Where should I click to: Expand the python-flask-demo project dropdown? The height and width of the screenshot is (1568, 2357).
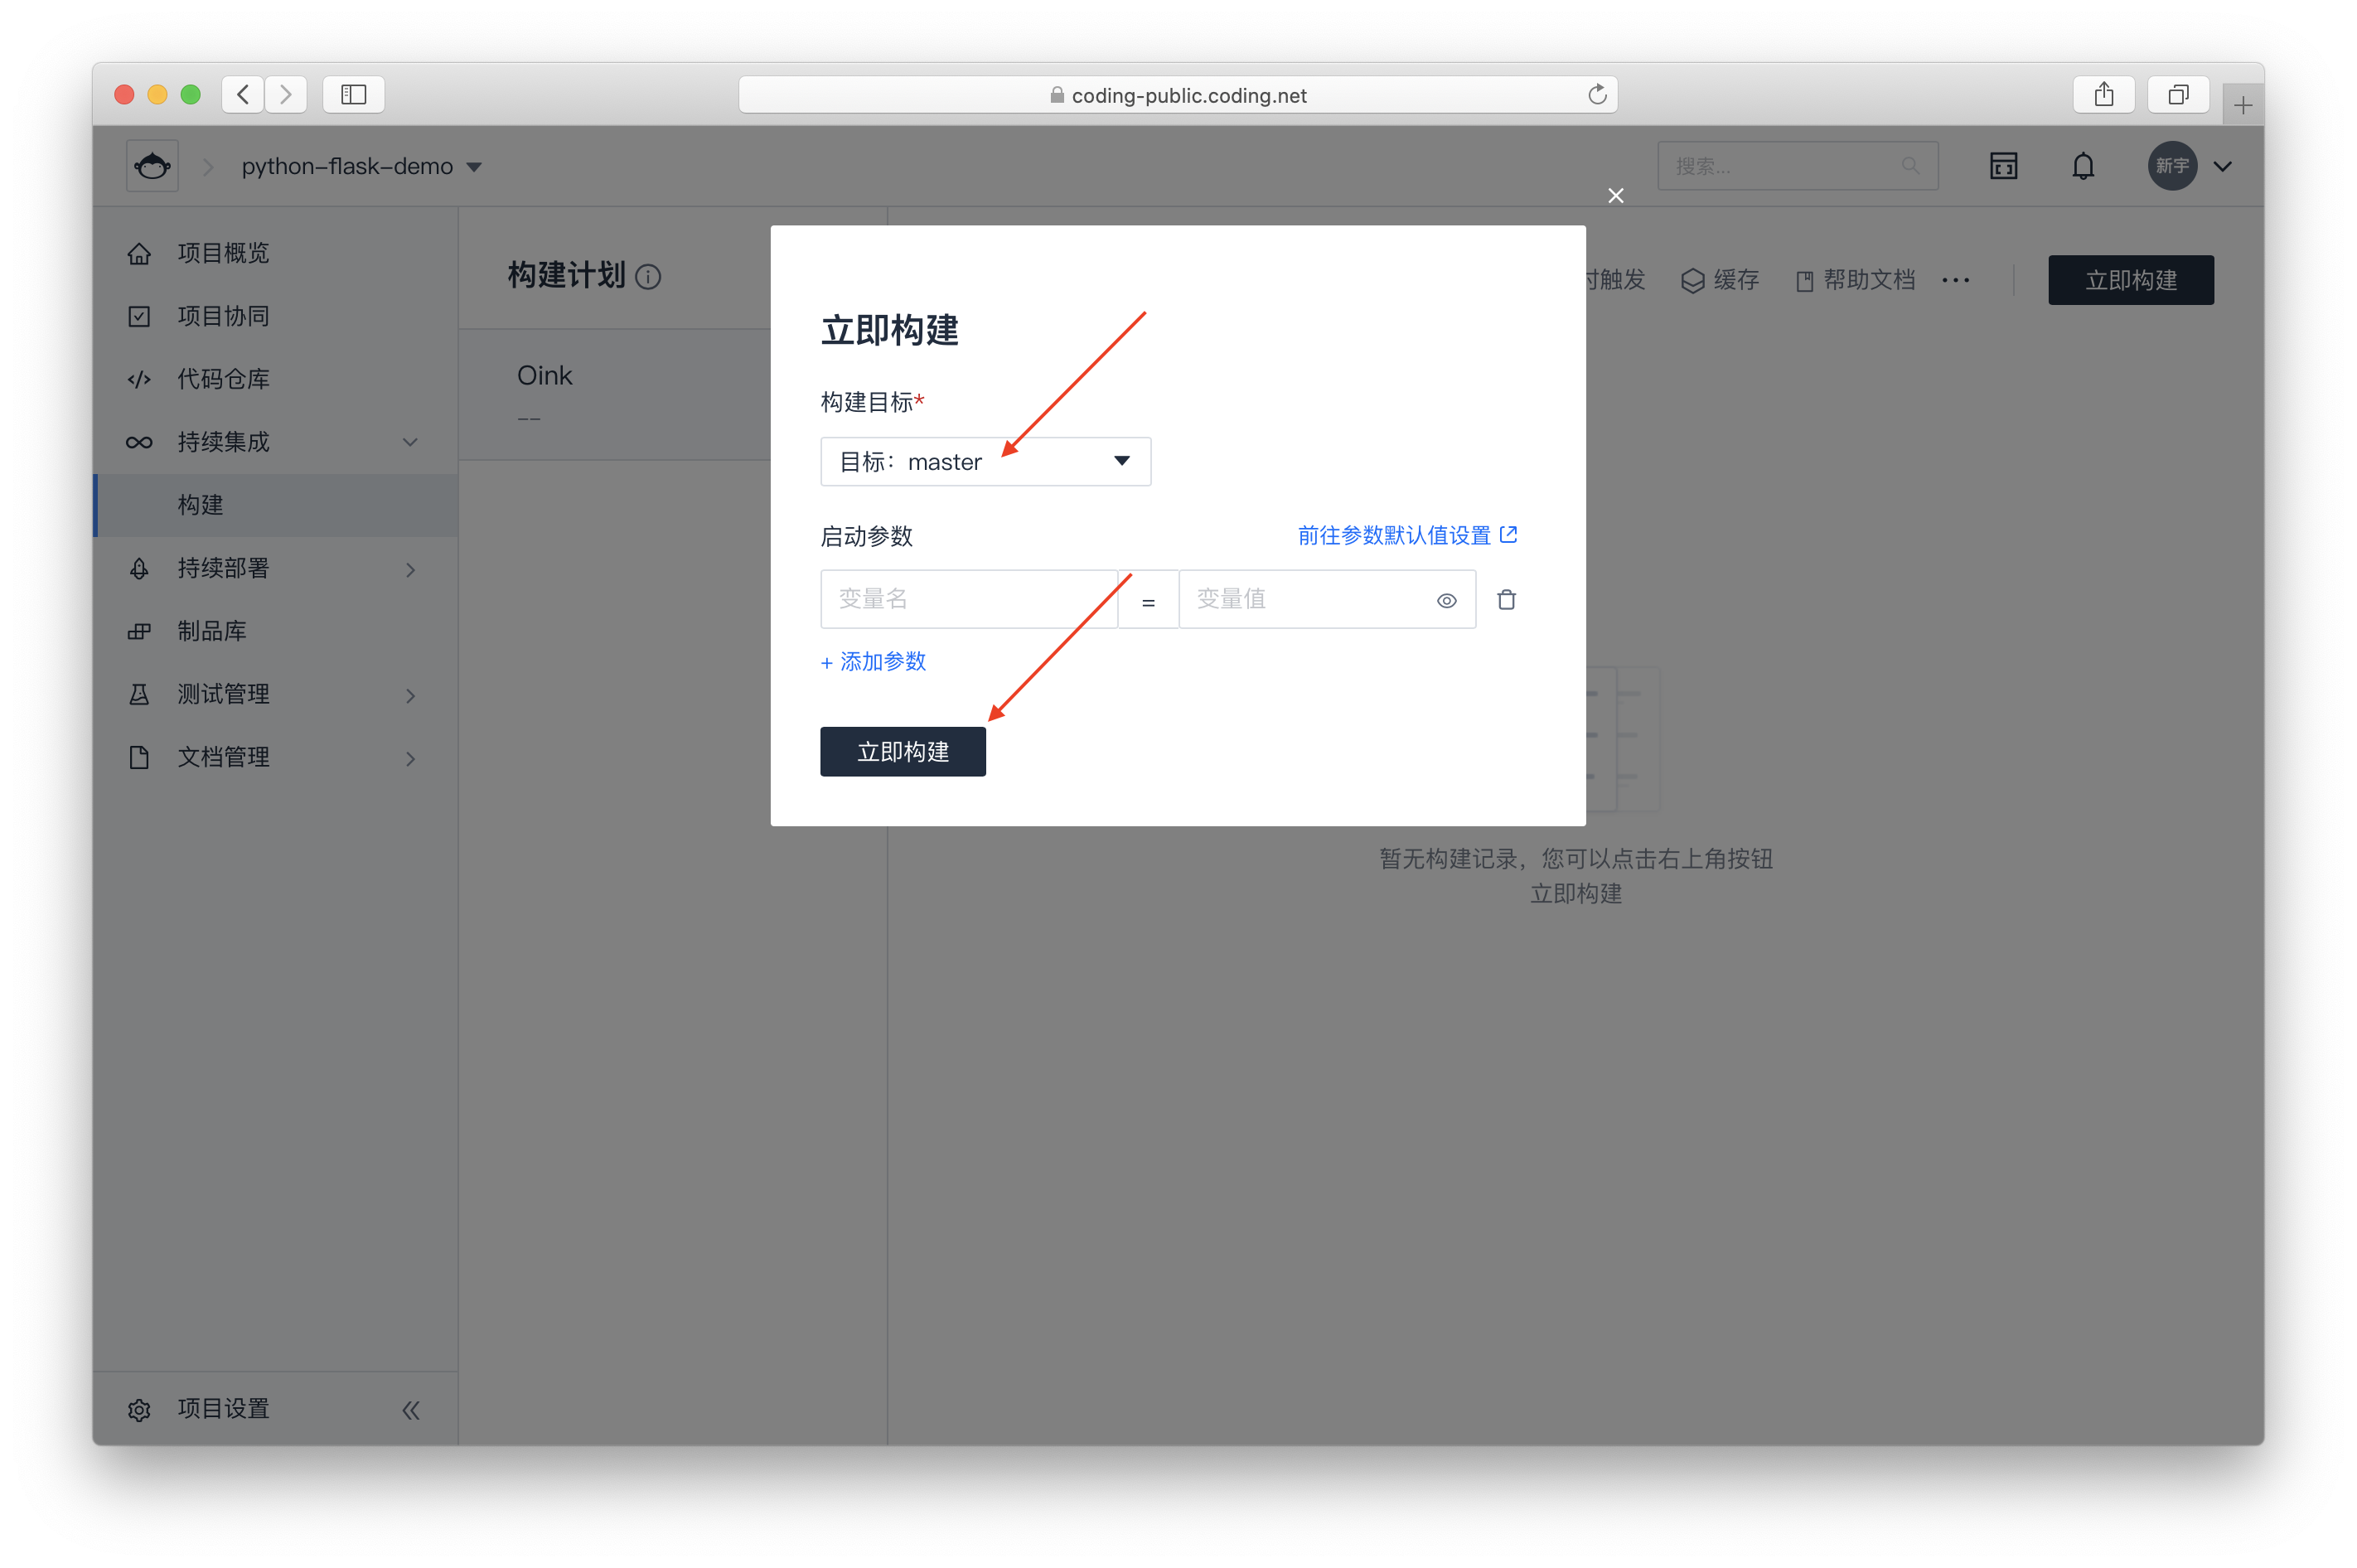(x=474, y=166)
